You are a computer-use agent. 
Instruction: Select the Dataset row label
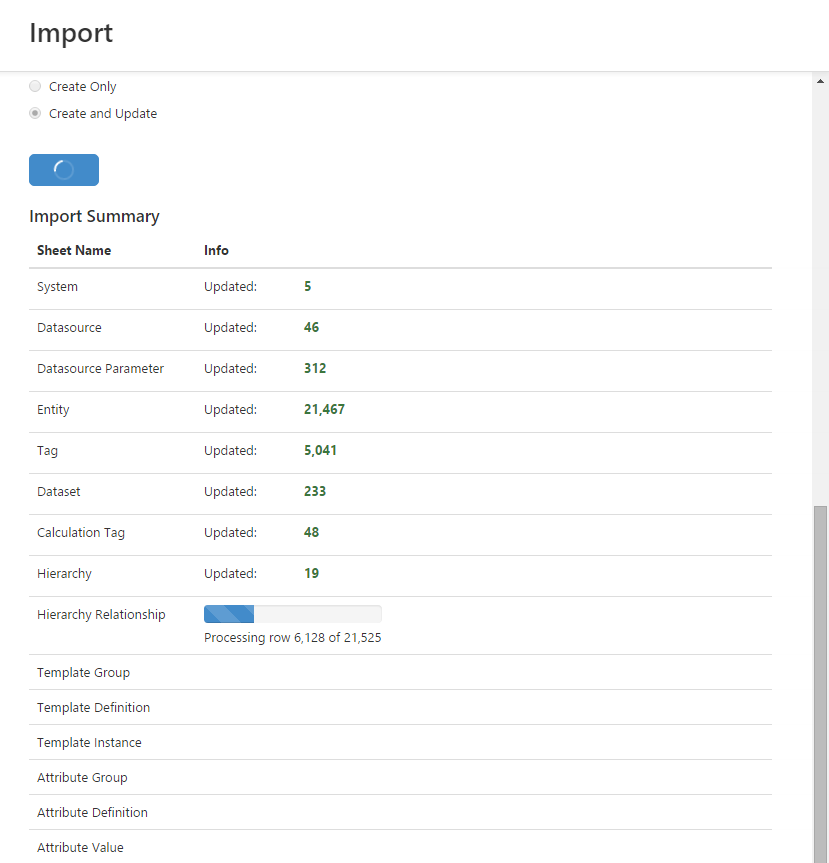[59, 492]
